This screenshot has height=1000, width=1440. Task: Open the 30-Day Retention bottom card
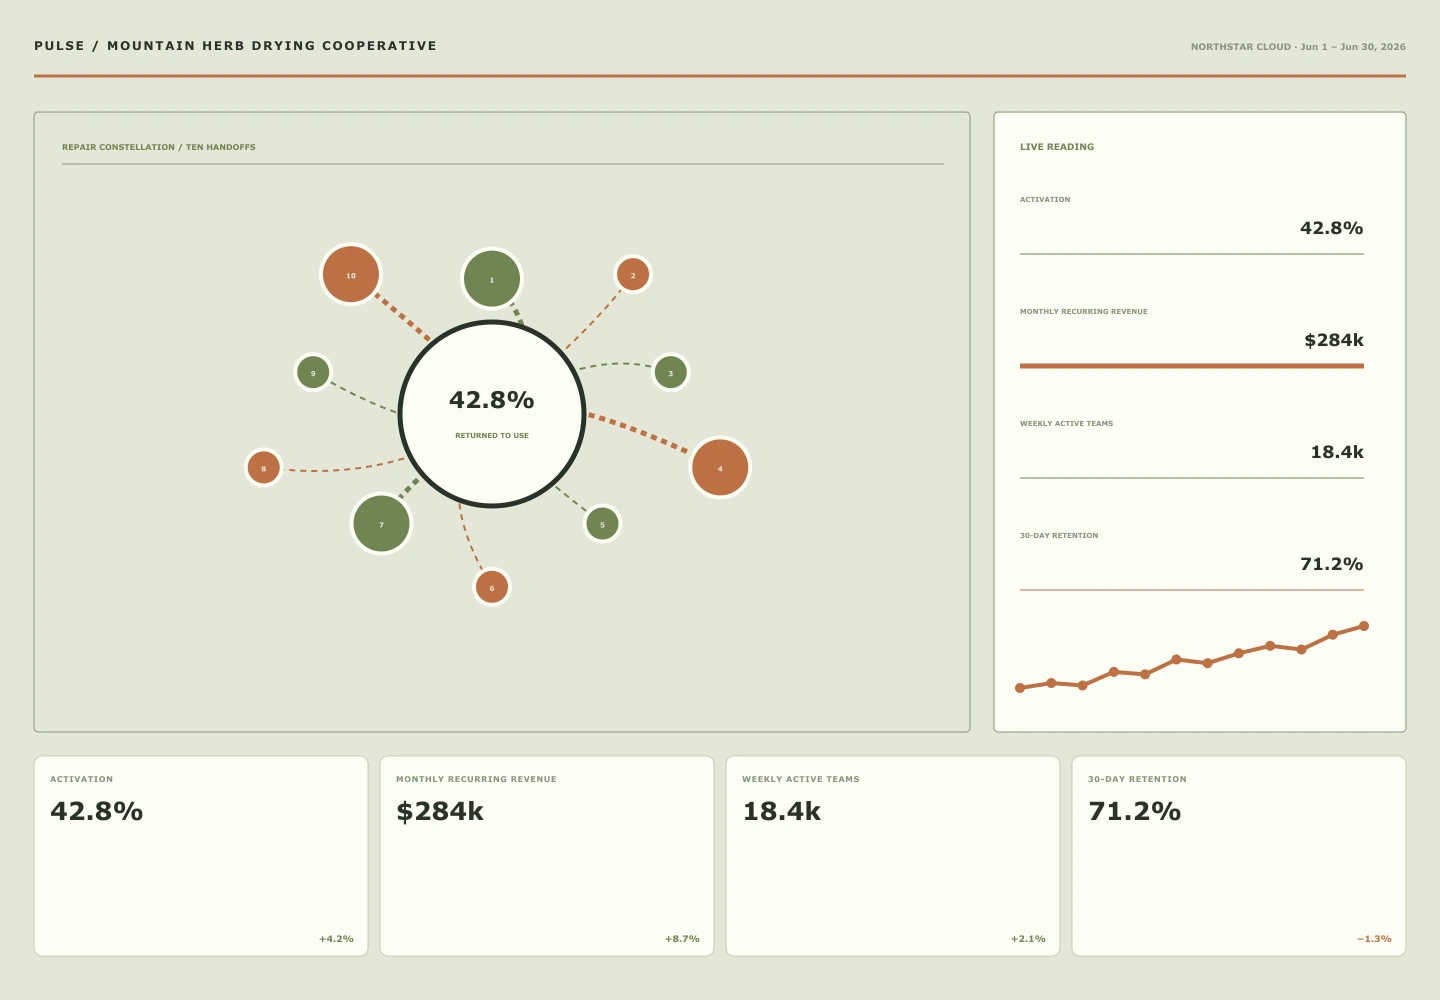click(x=1239, y=856)
